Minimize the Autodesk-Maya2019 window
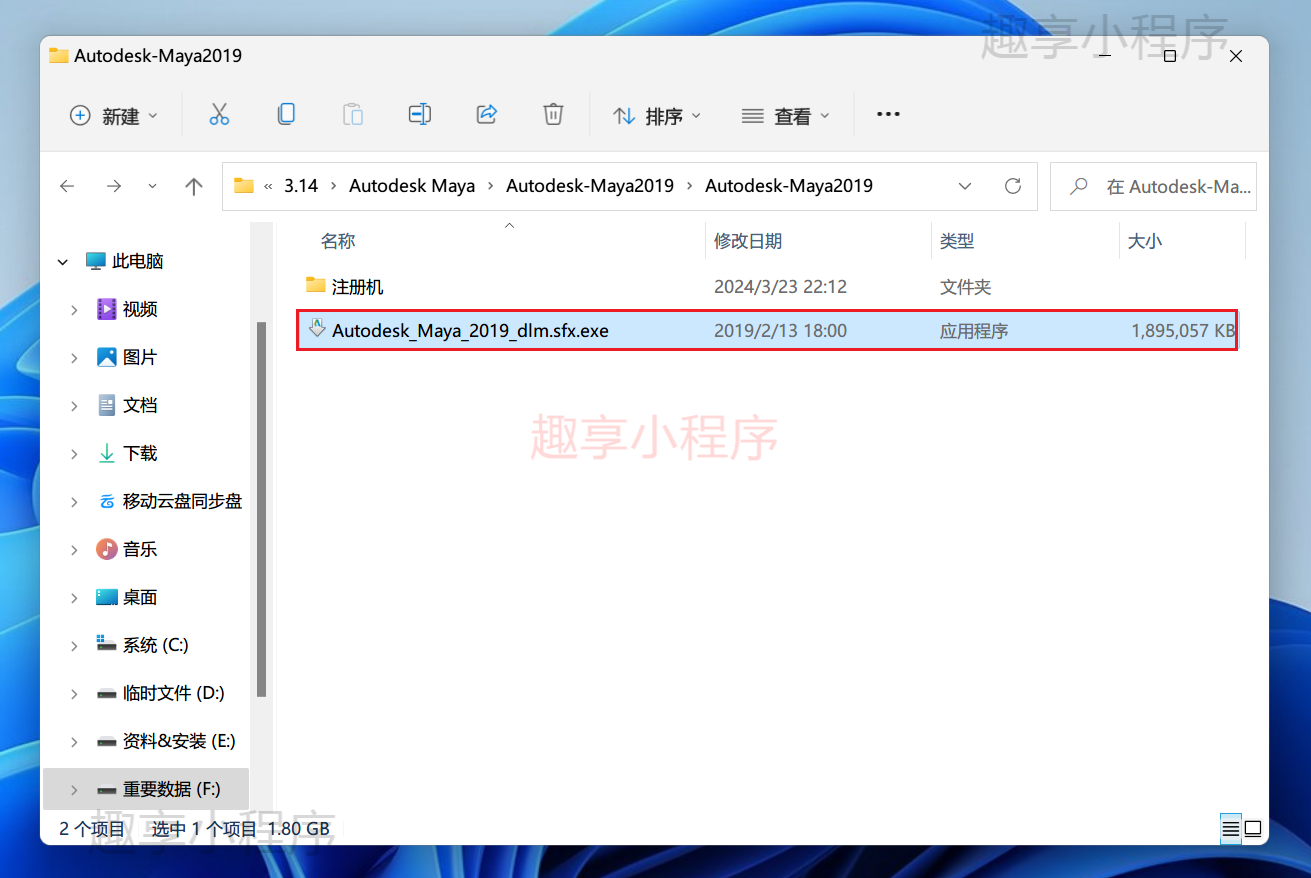Viewport: 1311px width, 878px height. pyautogui.click(x=1103, y=56)
